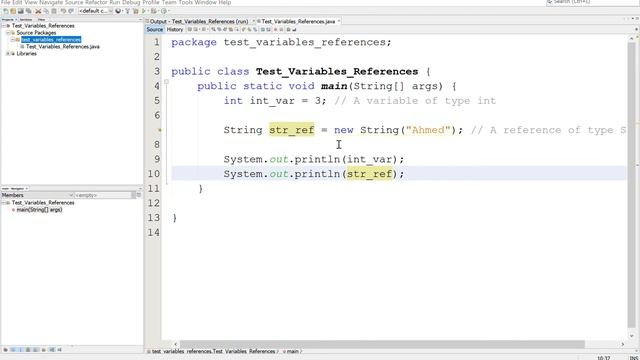Click the Copy toolbar icon
This screenshot has height=360, width=640.
pyautogui.click(x=46, y=11)
